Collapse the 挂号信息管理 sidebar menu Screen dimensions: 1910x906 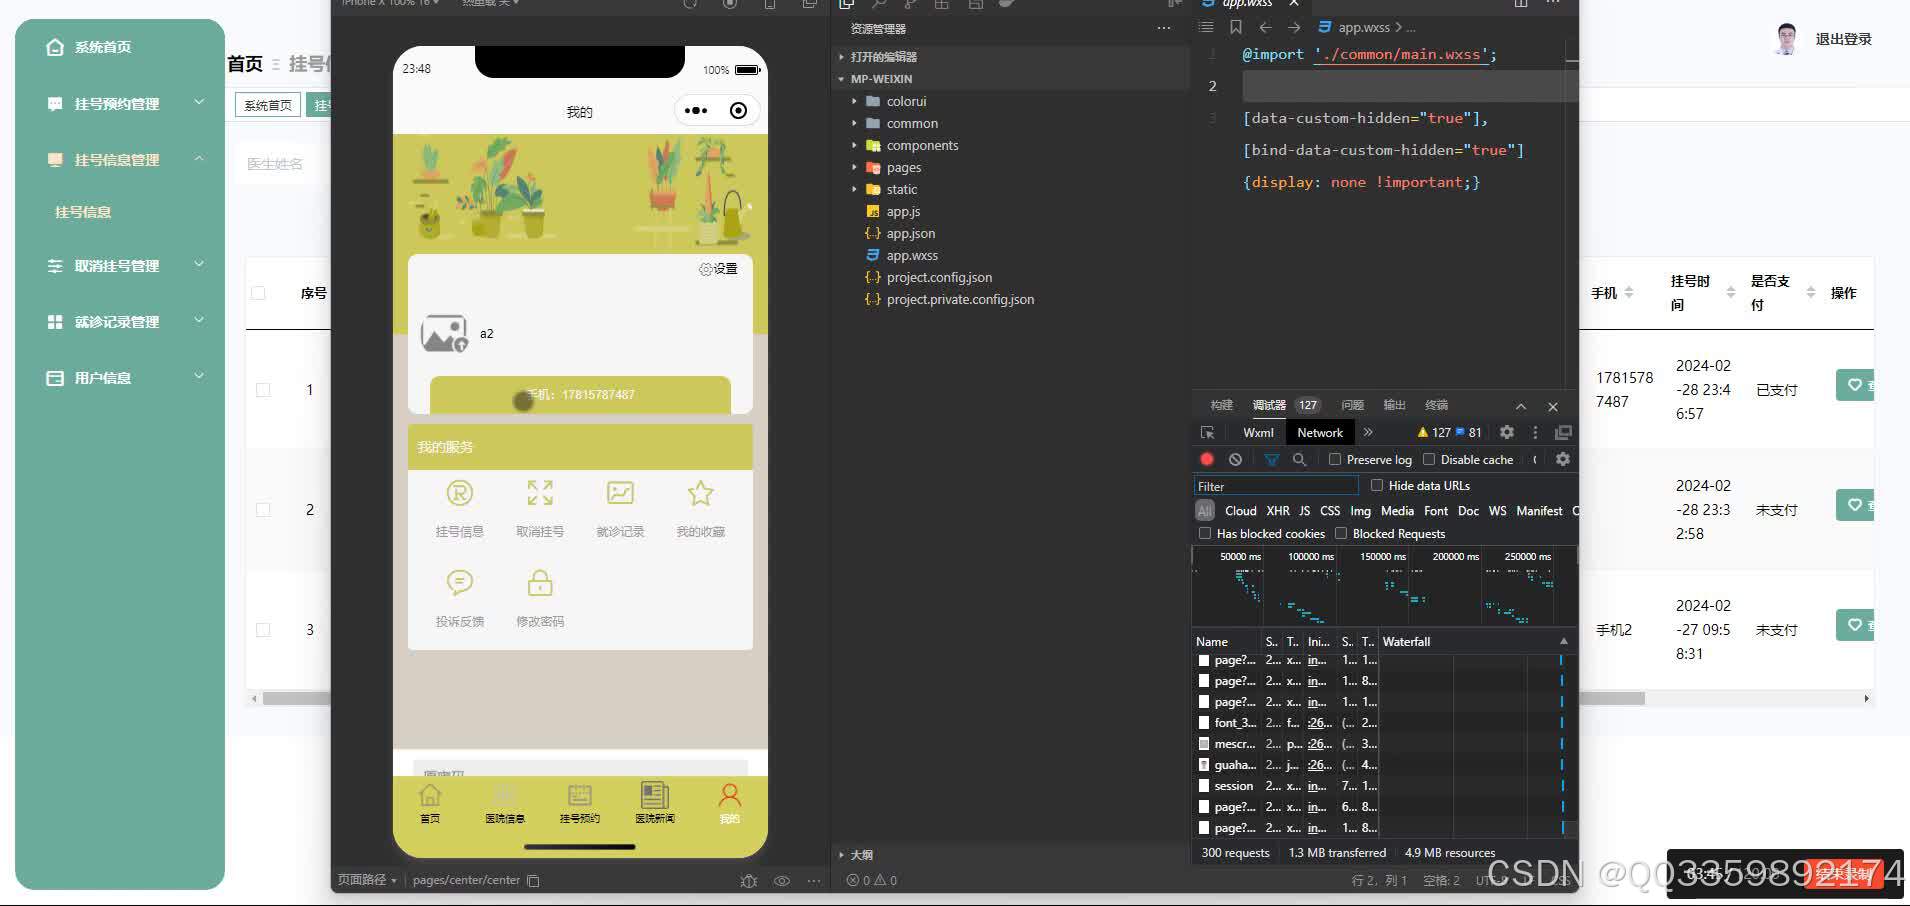tap(125, 159)
